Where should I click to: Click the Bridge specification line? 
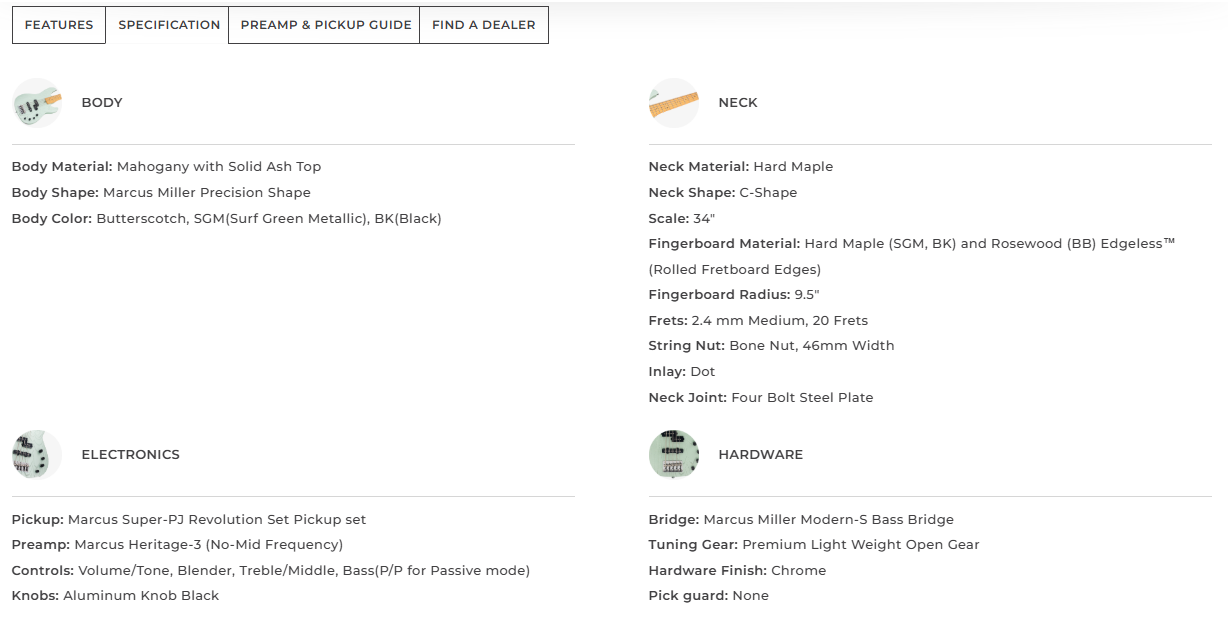[x=801, y=520]
